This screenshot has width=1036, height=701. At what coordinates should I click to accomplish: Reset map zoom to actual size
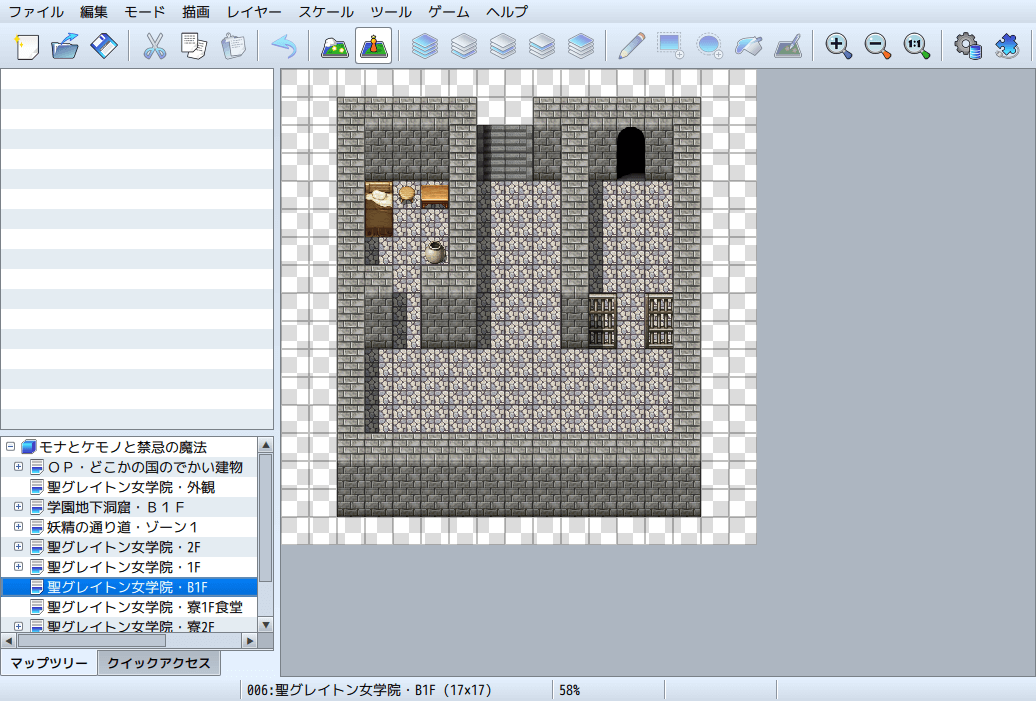[916, 45]
